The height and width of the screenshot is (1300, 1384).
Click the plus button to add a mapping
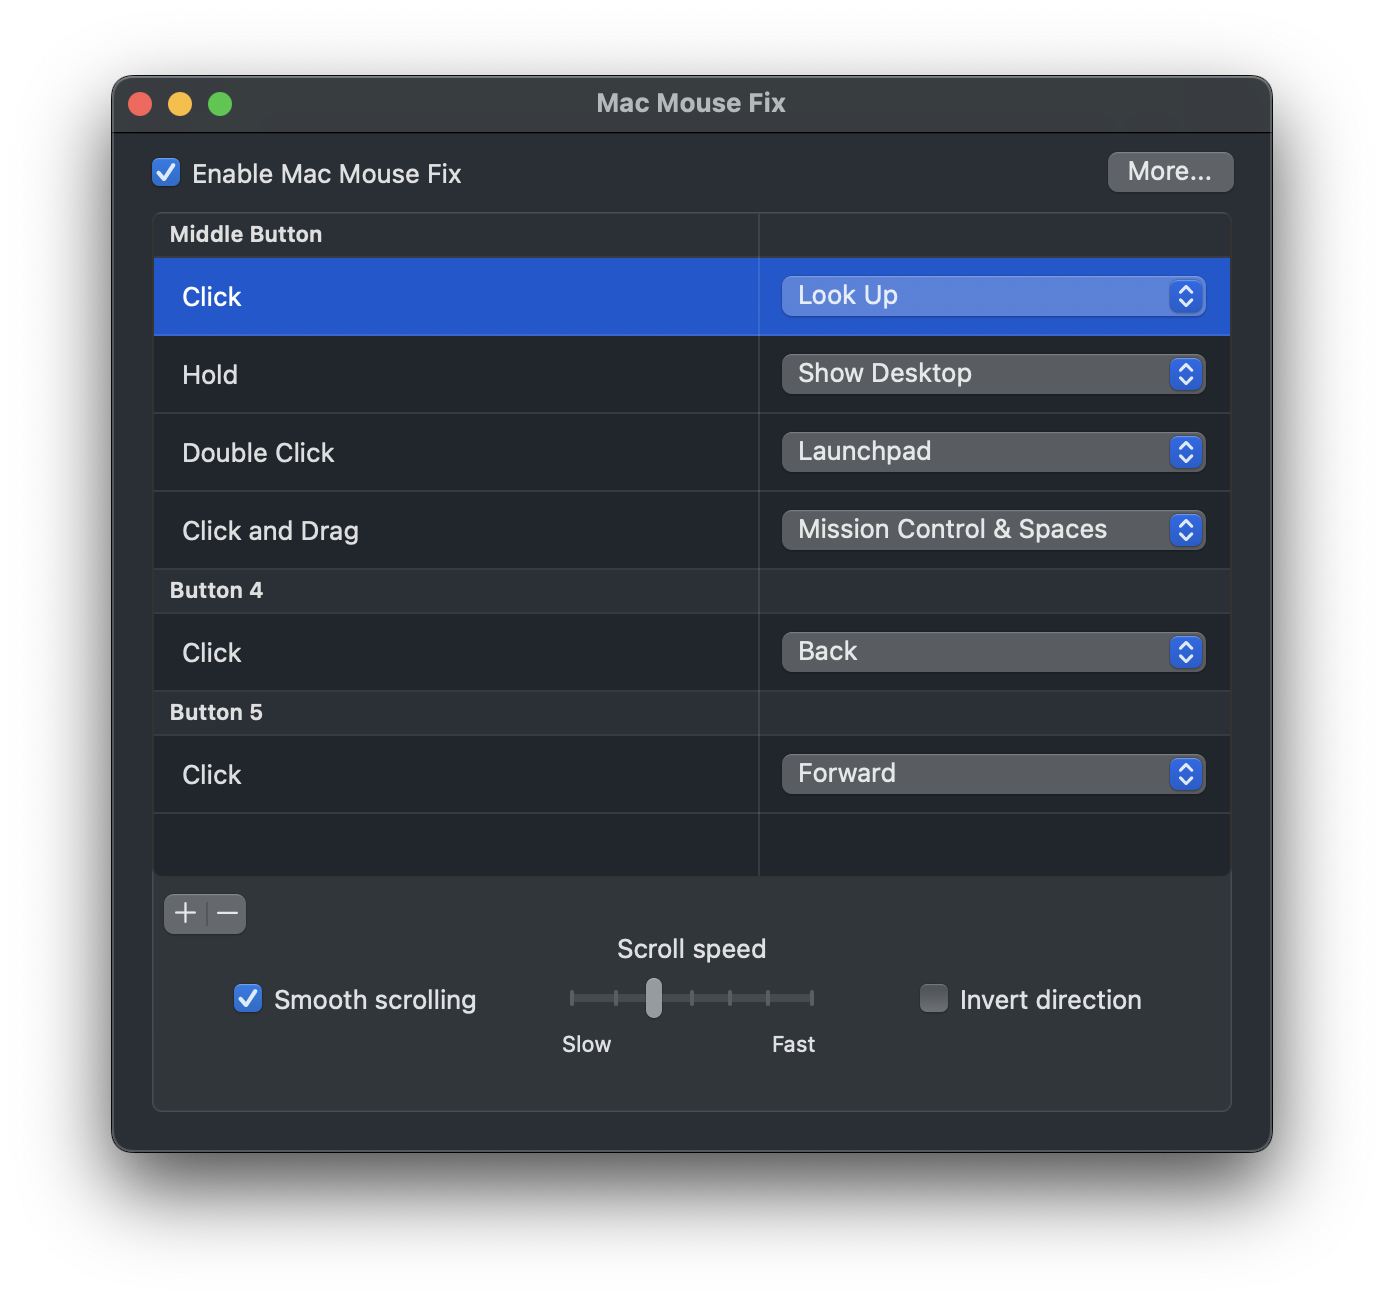click(x=185, y=913)
